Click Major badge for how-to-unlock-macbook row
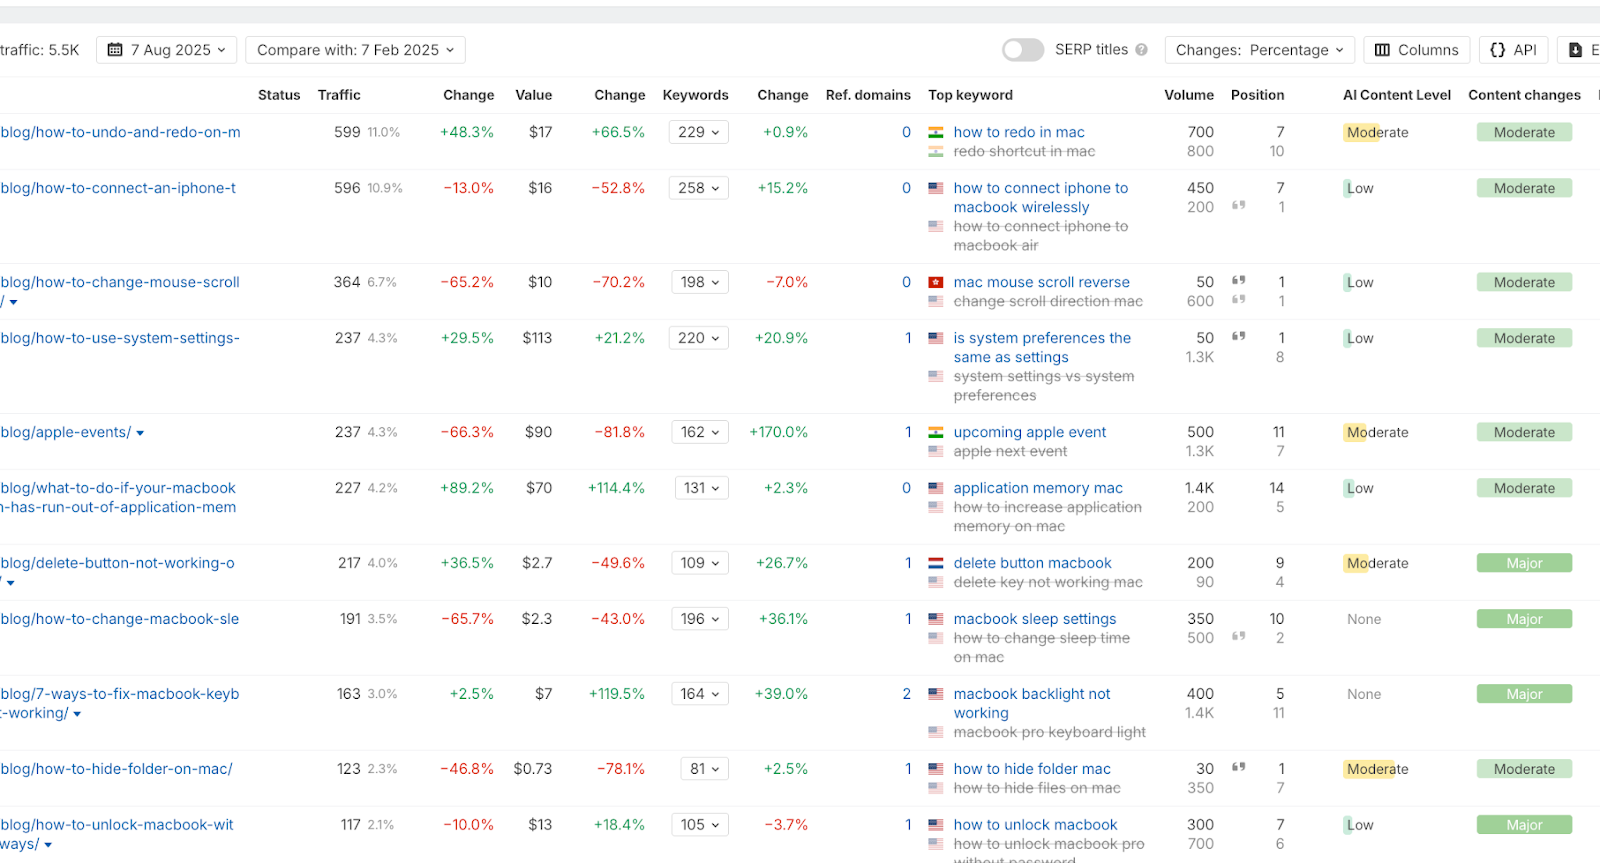 pyautogui.click(x=1524, y=825)
